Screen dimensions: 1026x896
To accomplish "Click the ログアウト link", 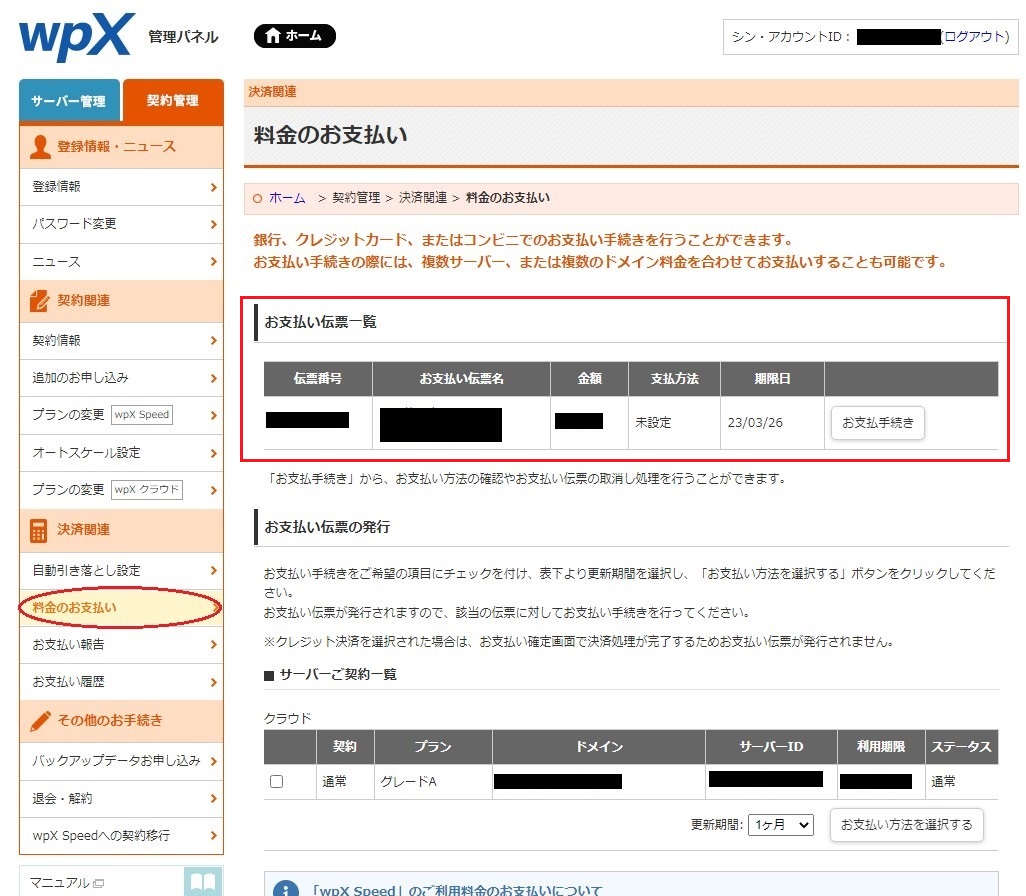I will 974,36.
